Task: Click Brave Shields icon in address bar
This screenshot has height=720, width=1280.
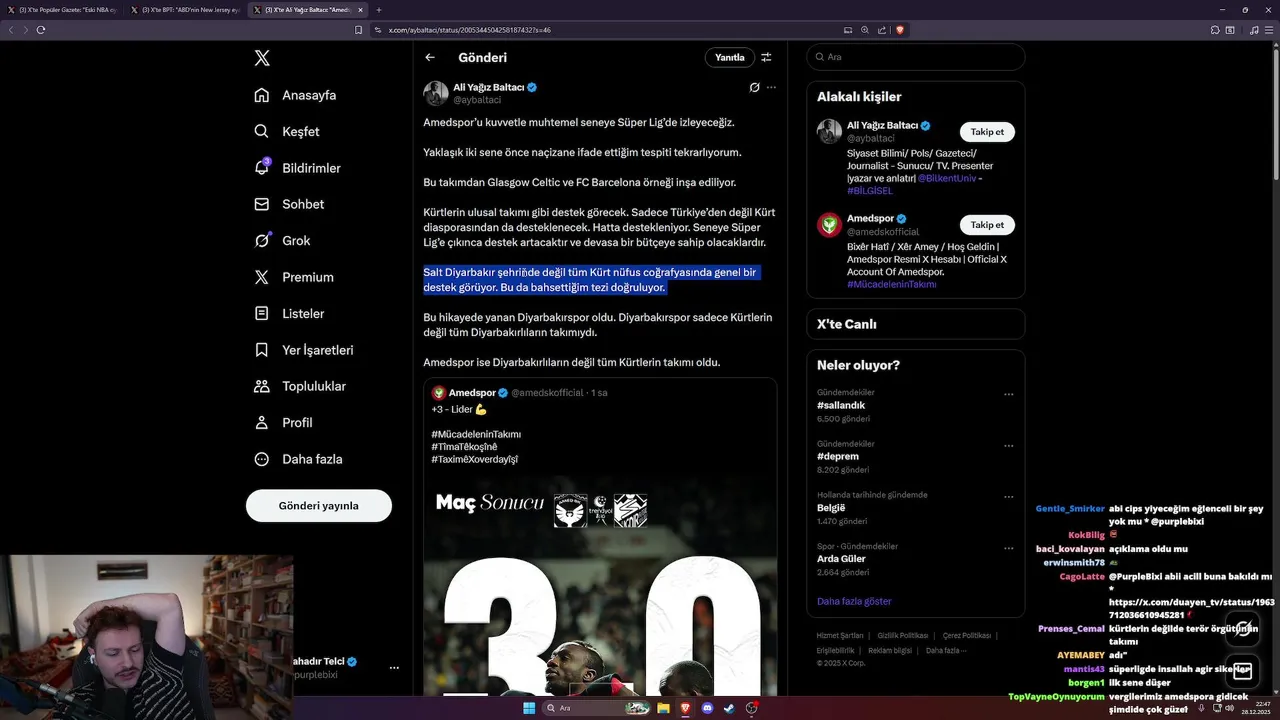Action: [x=899, y=30]
